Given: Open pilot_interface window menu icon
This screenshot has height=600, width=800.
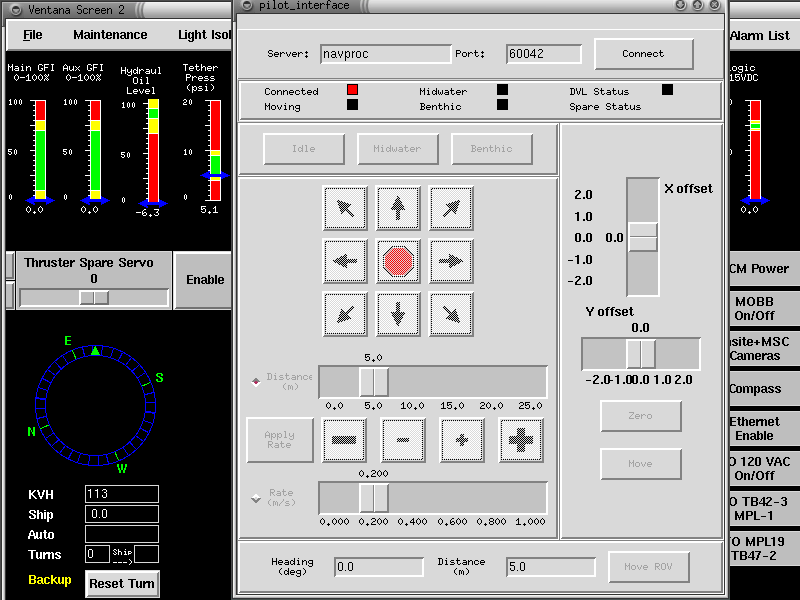Looking at the screenshot, I should click(x=247, y=6).
